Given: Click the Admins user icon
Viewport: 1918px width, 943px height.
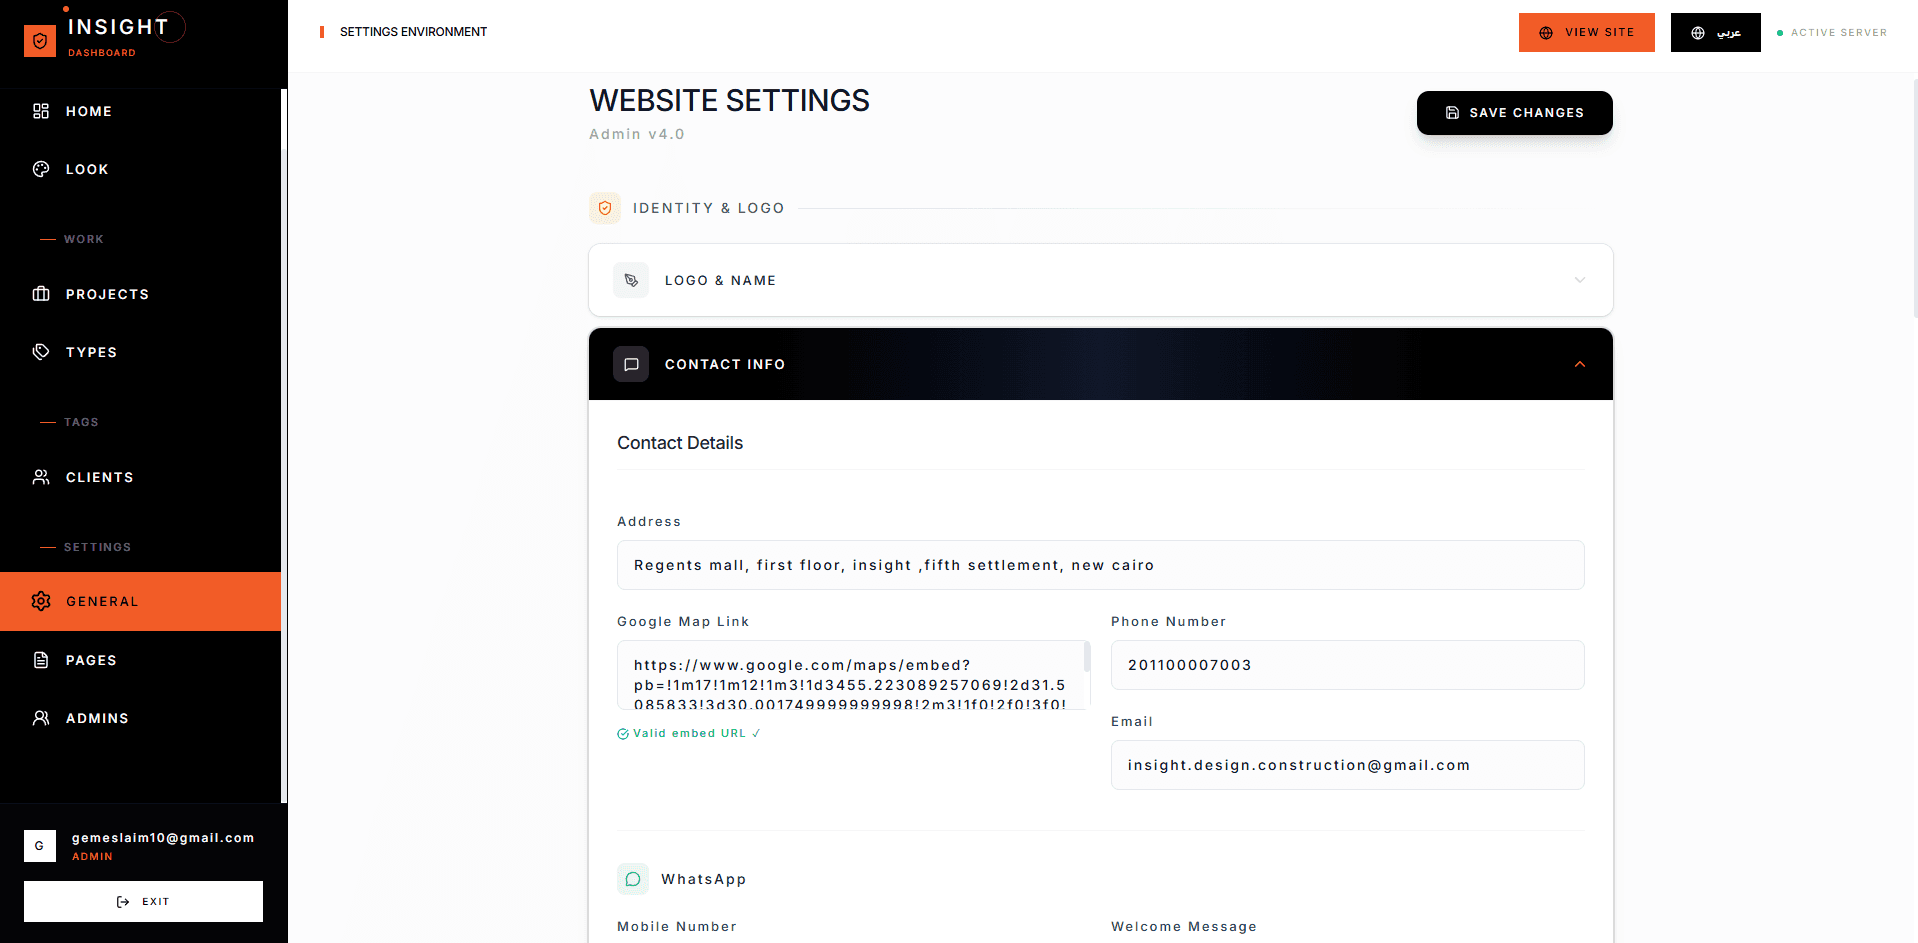Looking at the screenshot, I should [x=41, y=718].
